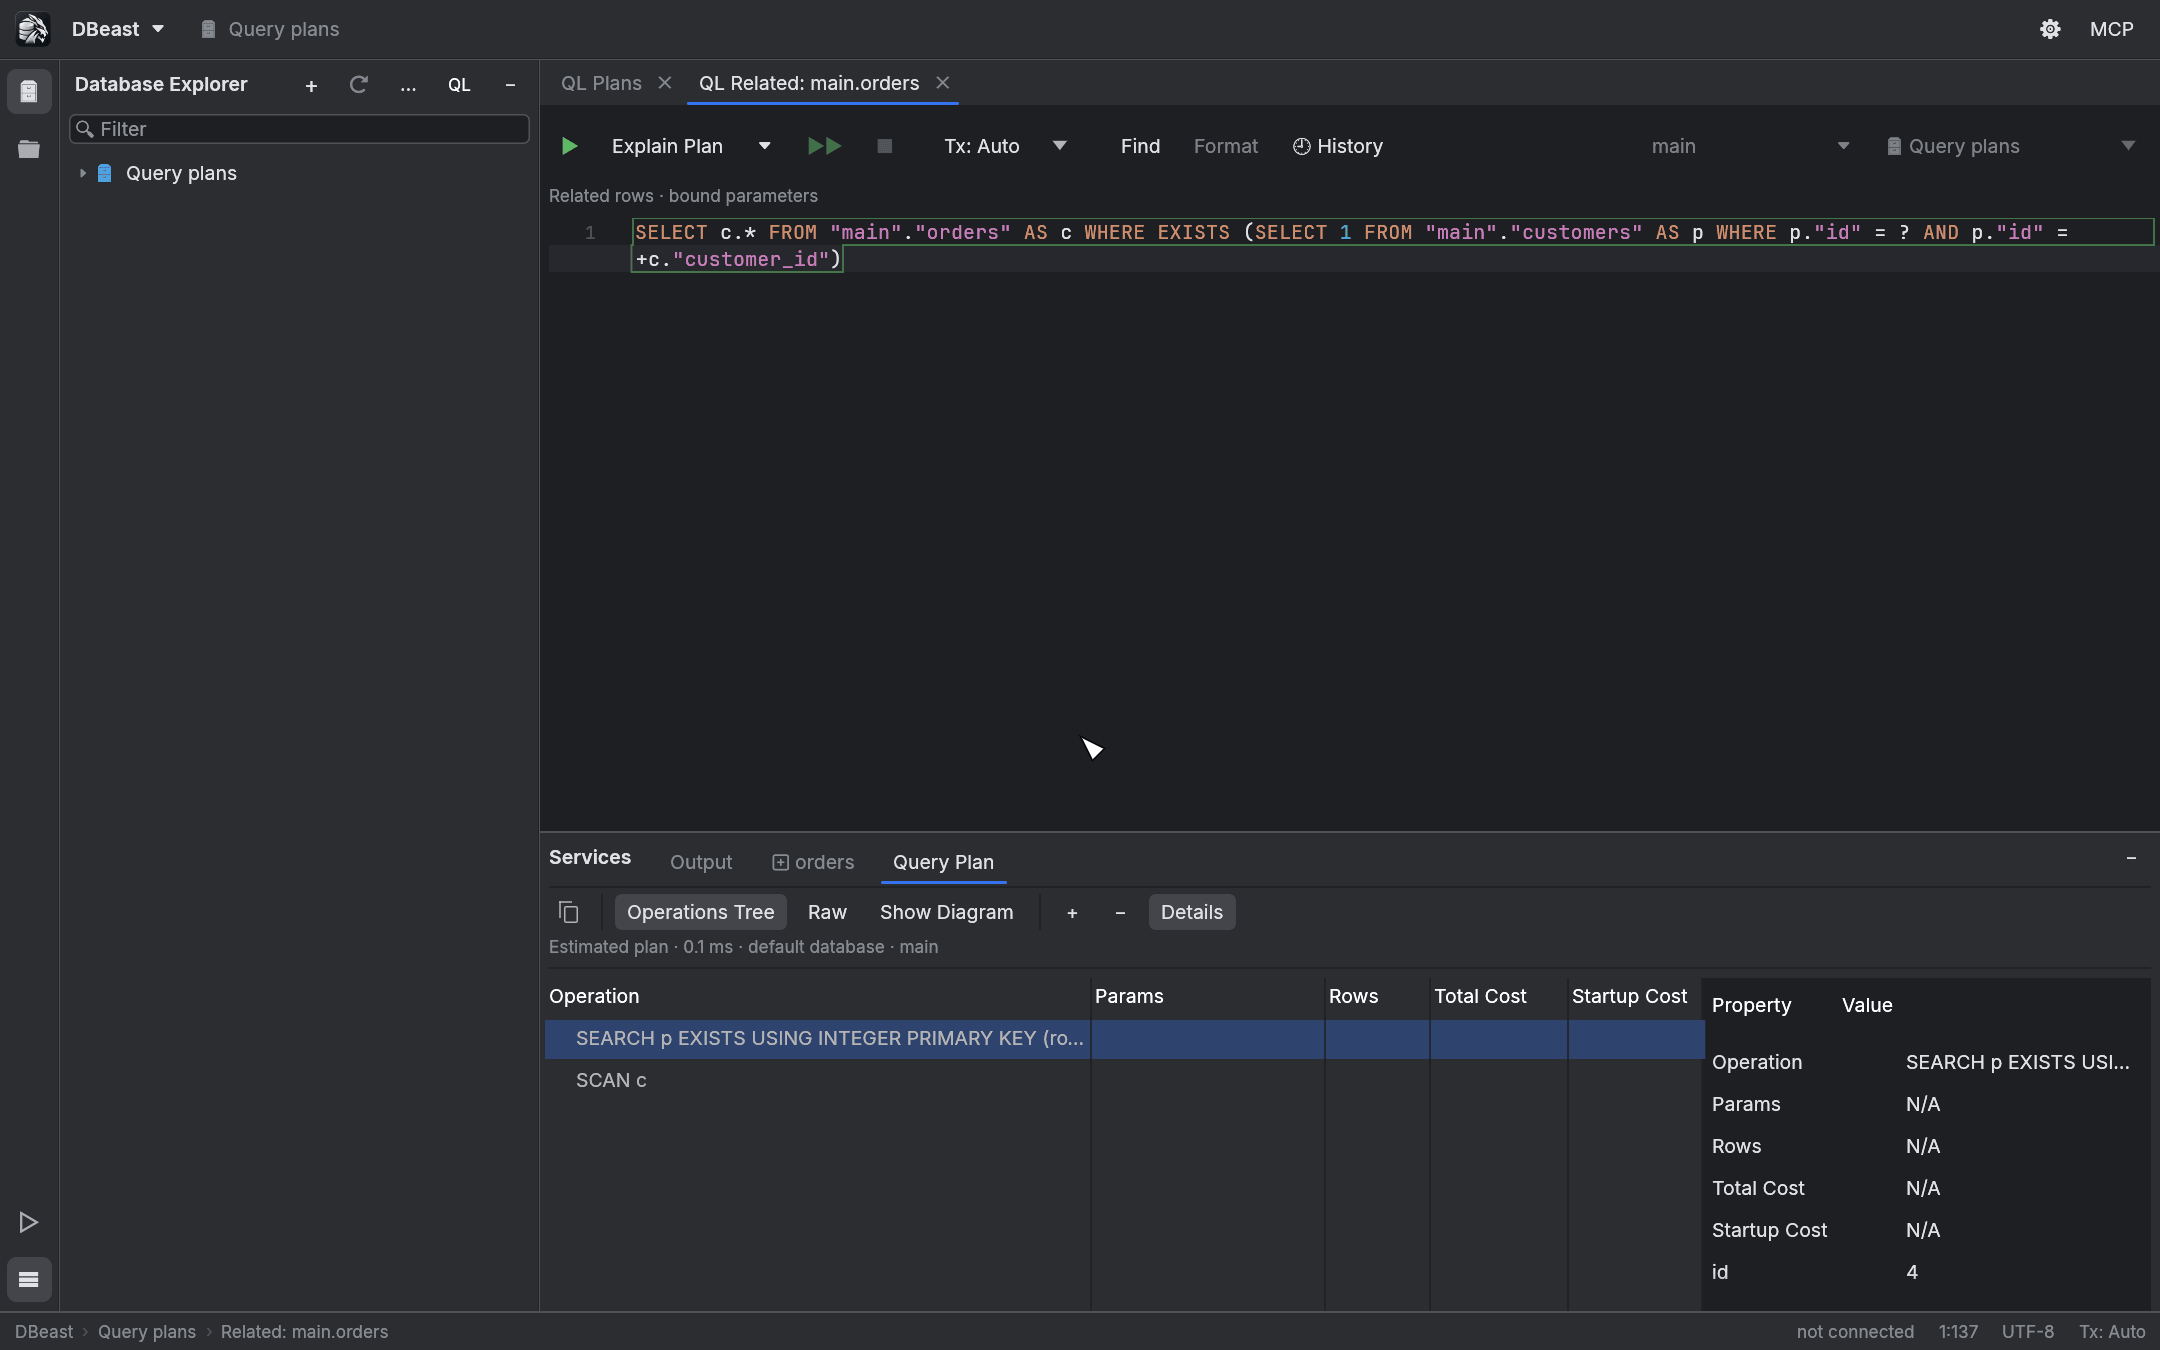Open the main schema dropdown
This screenshot has width=2160, height=1350.
coord(1750,146)
